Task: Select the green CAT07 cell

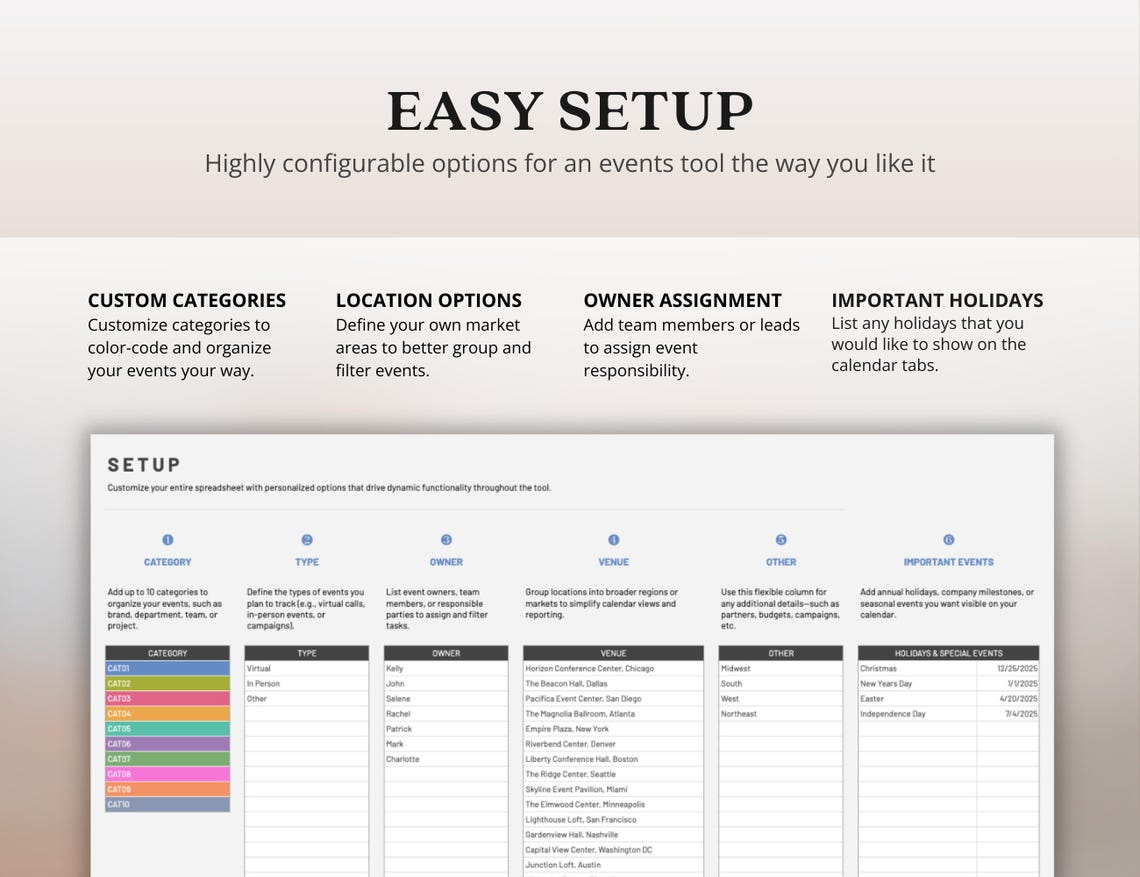Action: coord(167,759)
